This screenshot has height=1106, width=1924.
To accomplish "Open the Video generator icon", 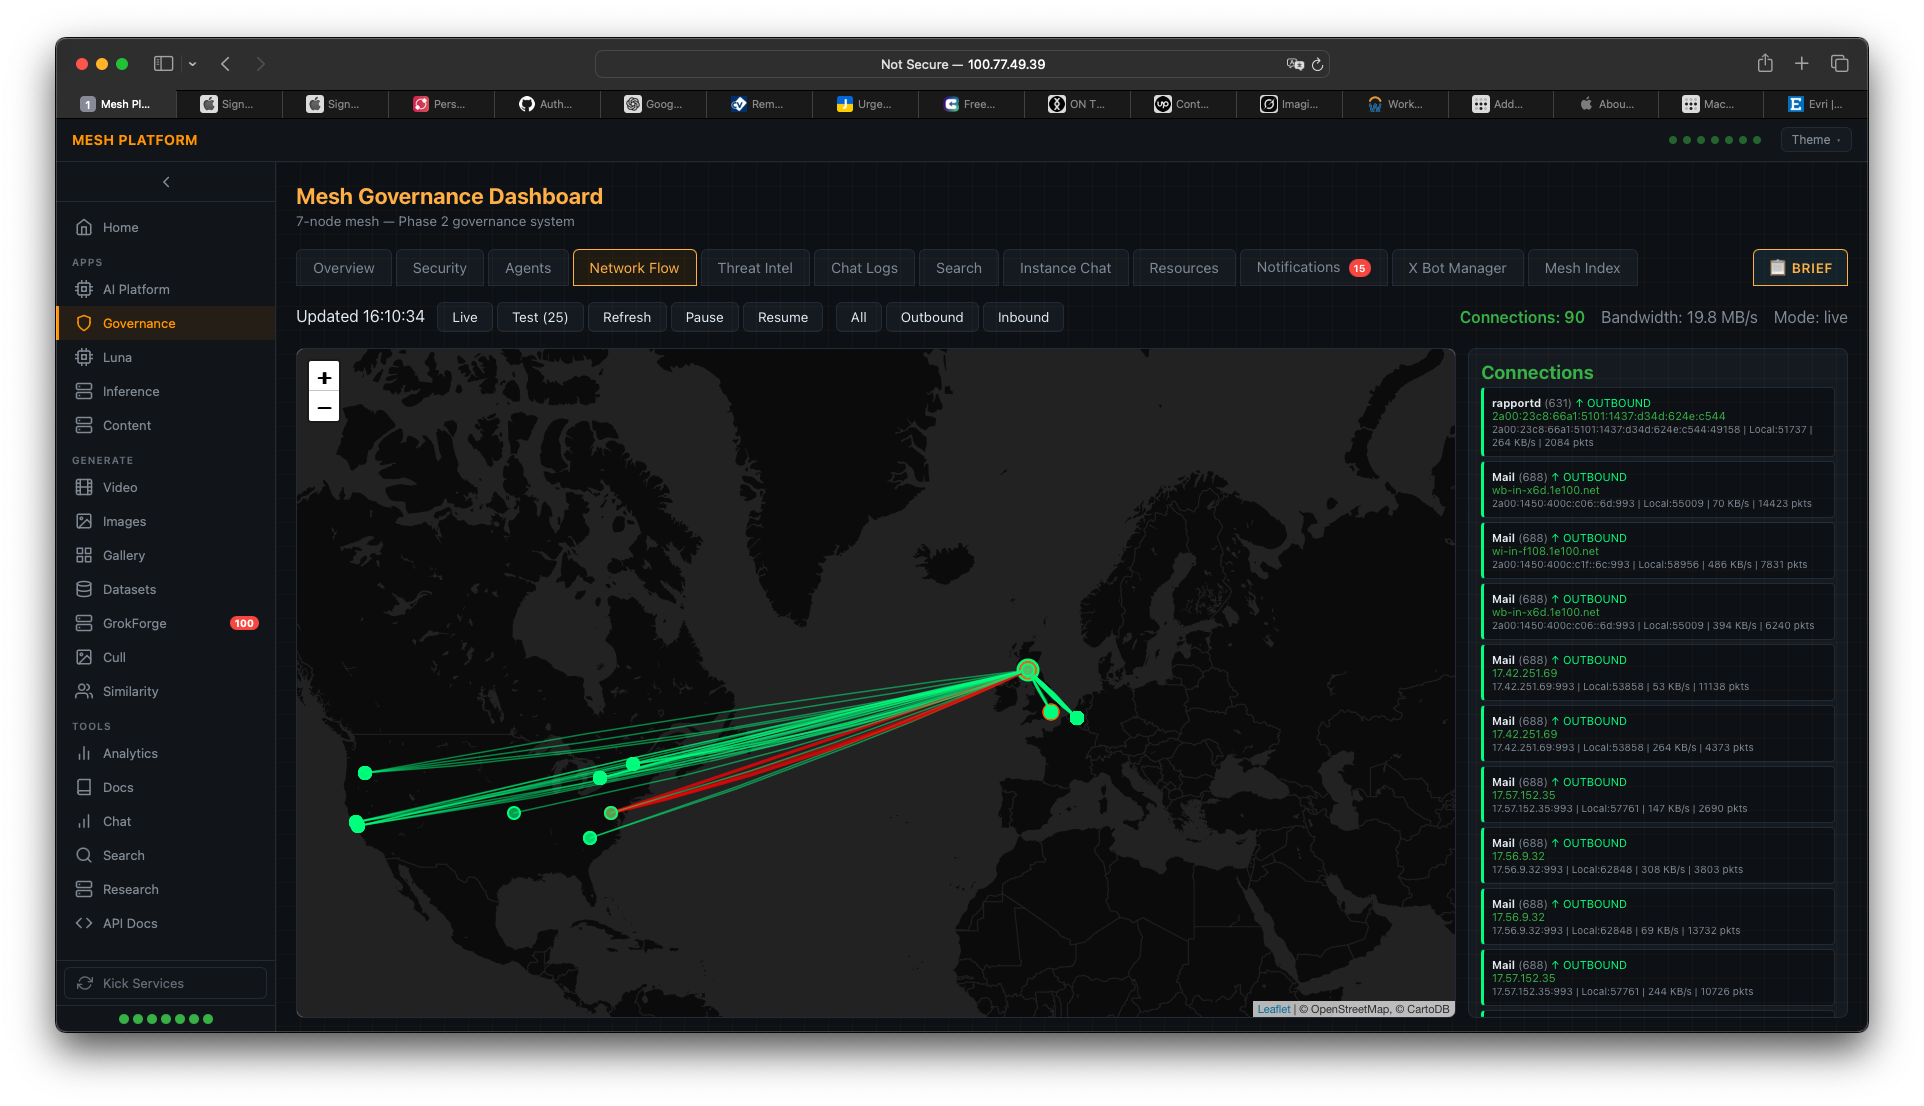I will point(84,487).
